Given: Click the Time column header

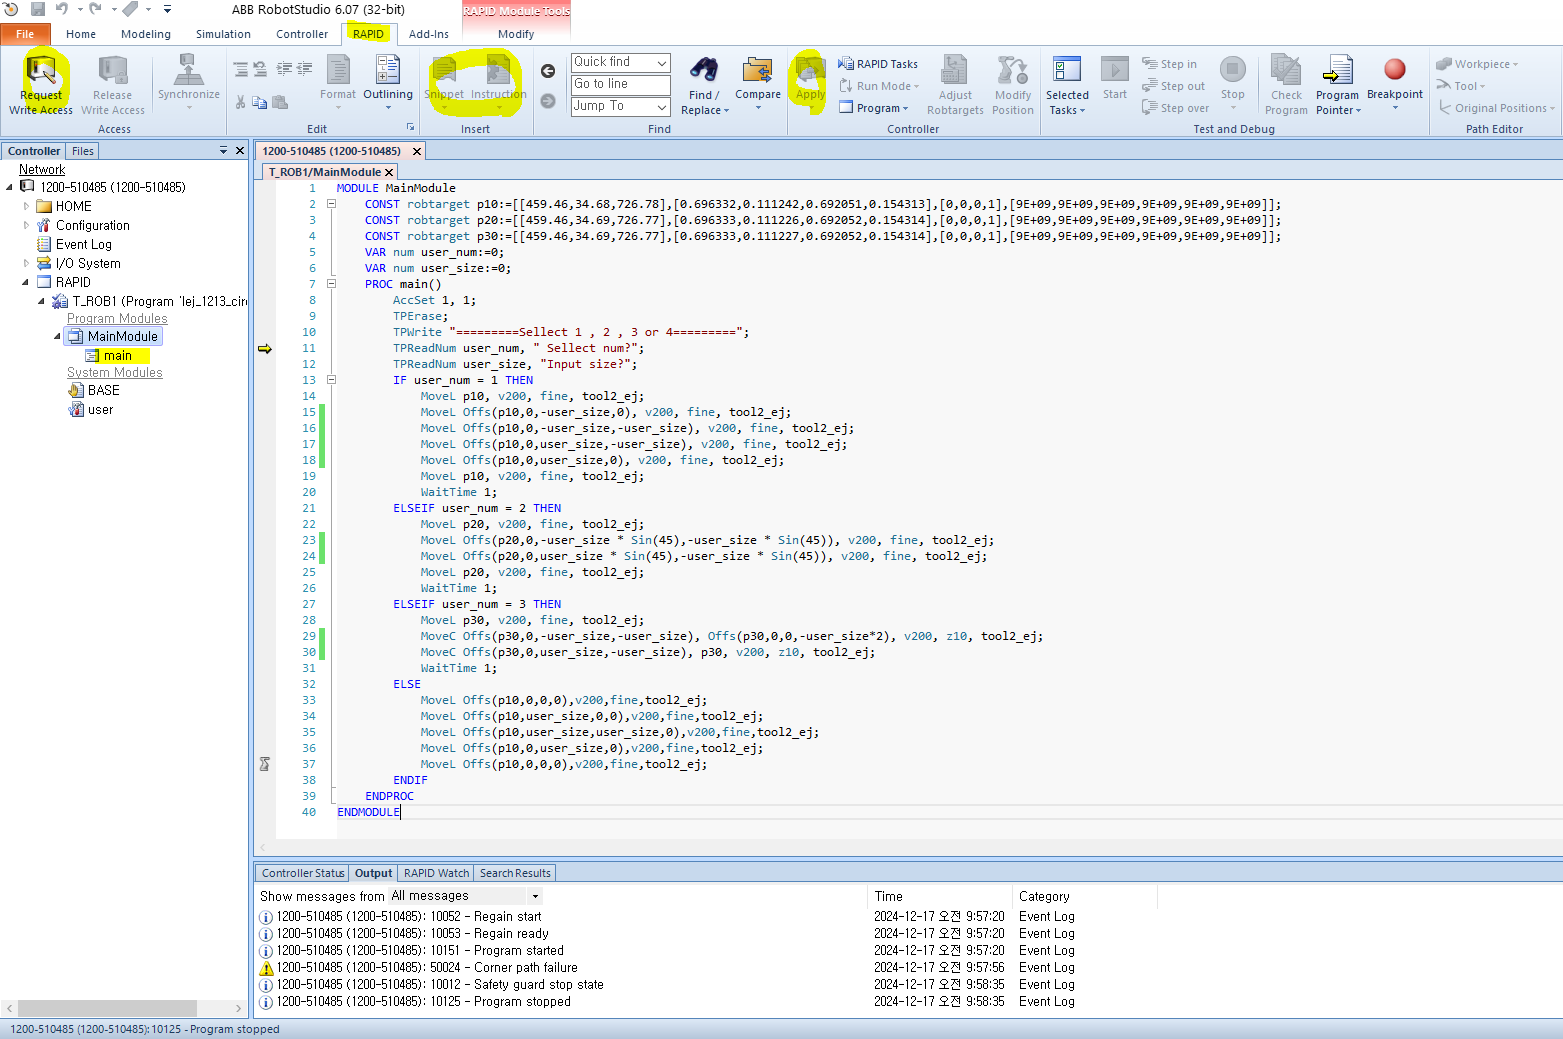Looking at the screenshot, I should click(x=940, y=896).
